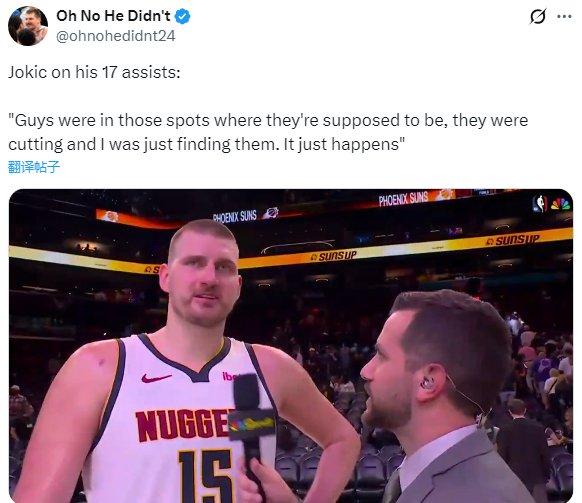Screen dimensions: 582x503
Task: Open the Grok explain-post icon
Action: [x=538, y=16]
